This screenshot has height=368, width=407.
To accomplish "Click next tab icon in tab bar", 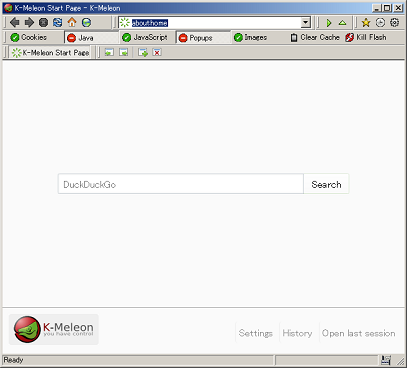I will click(x=124, y=52).
